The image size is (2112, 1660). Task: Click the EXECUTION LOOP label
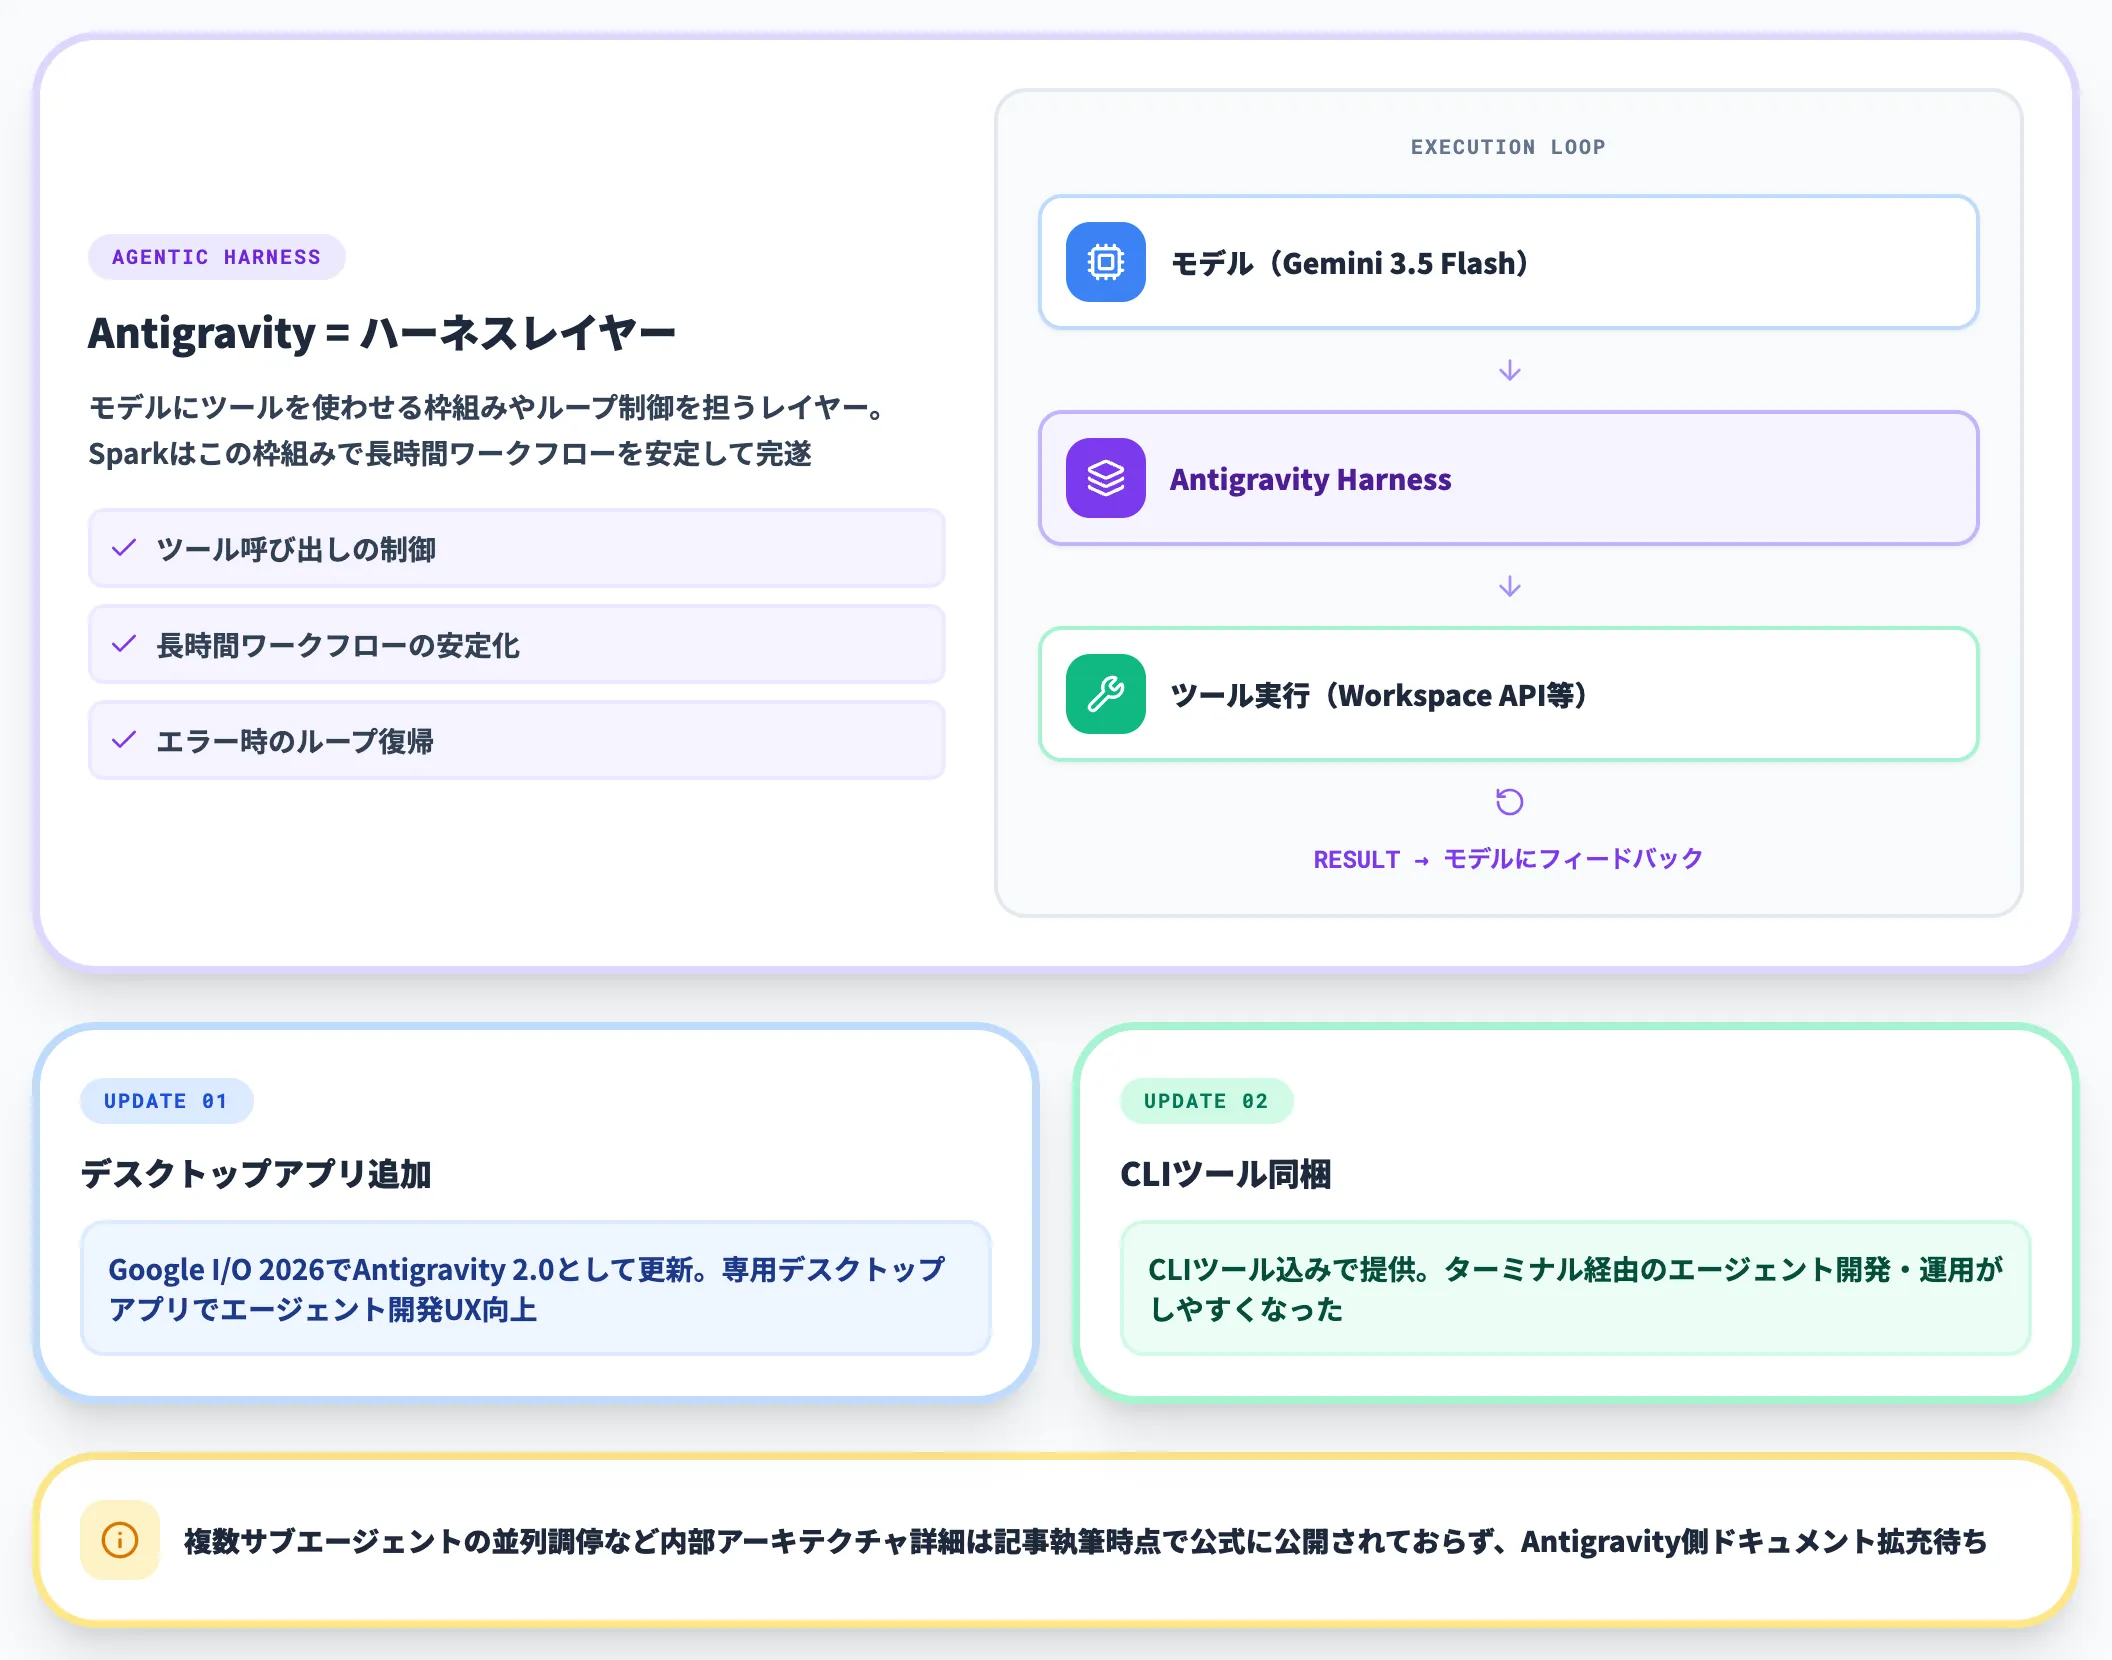point(1508,147)
